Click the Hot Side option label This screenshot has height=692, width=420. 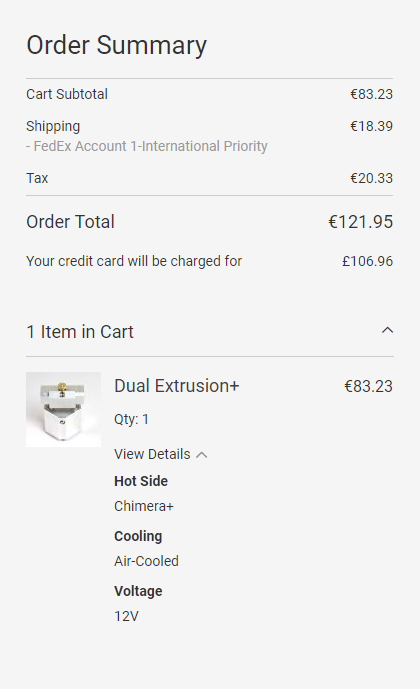coord(141,481)
